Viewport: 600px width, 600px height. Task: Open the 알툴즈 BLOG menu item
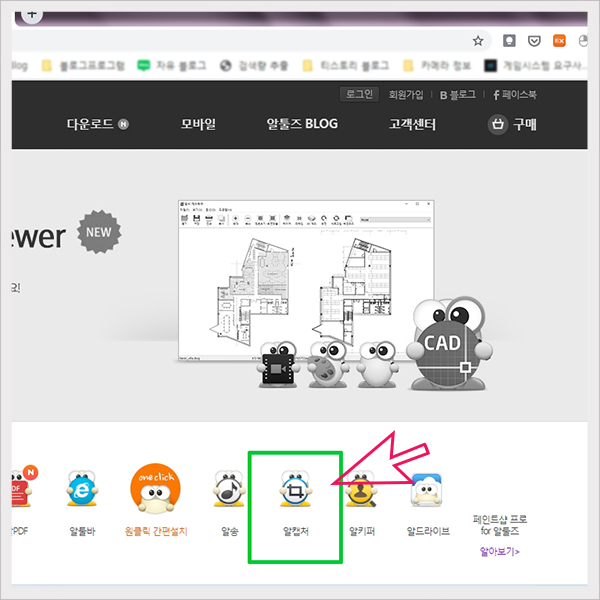(302, 124)
